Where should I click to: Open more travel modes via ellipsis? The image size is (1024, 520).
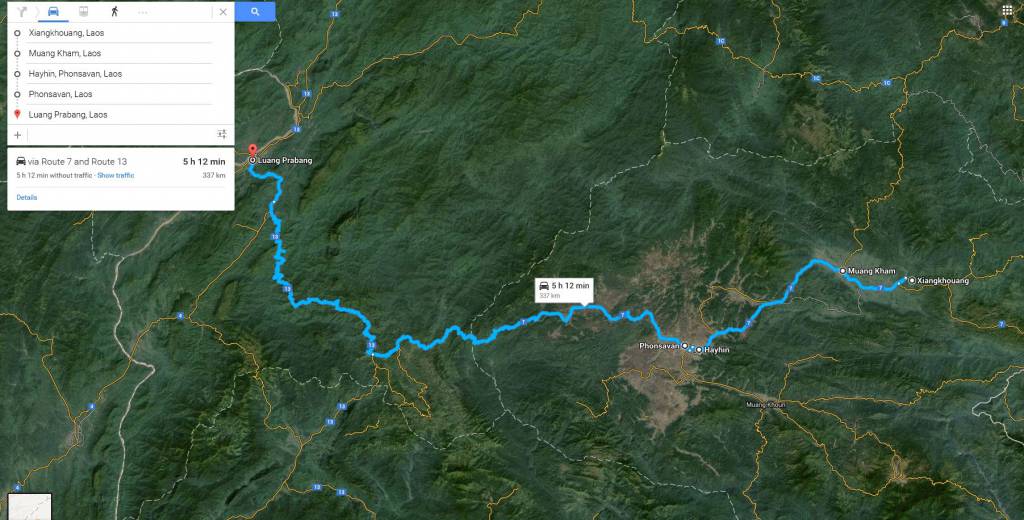(143, 12)
